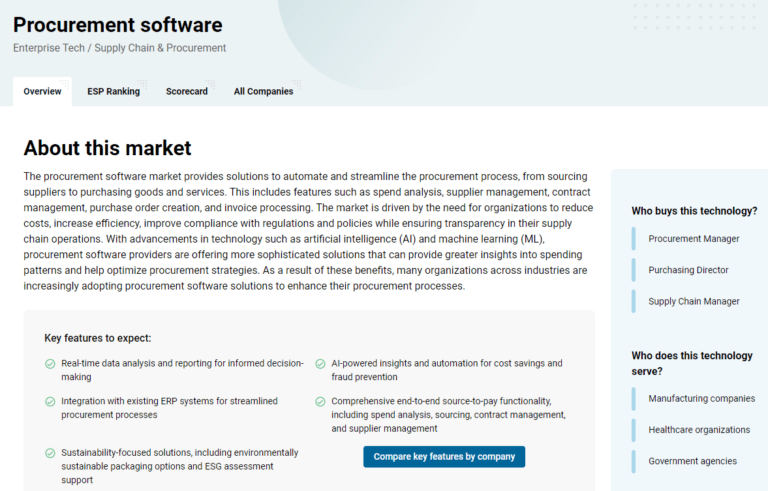Click checkmark icon beside AI-powered insights
Screen dimensions: 768x491
point(320,364)
